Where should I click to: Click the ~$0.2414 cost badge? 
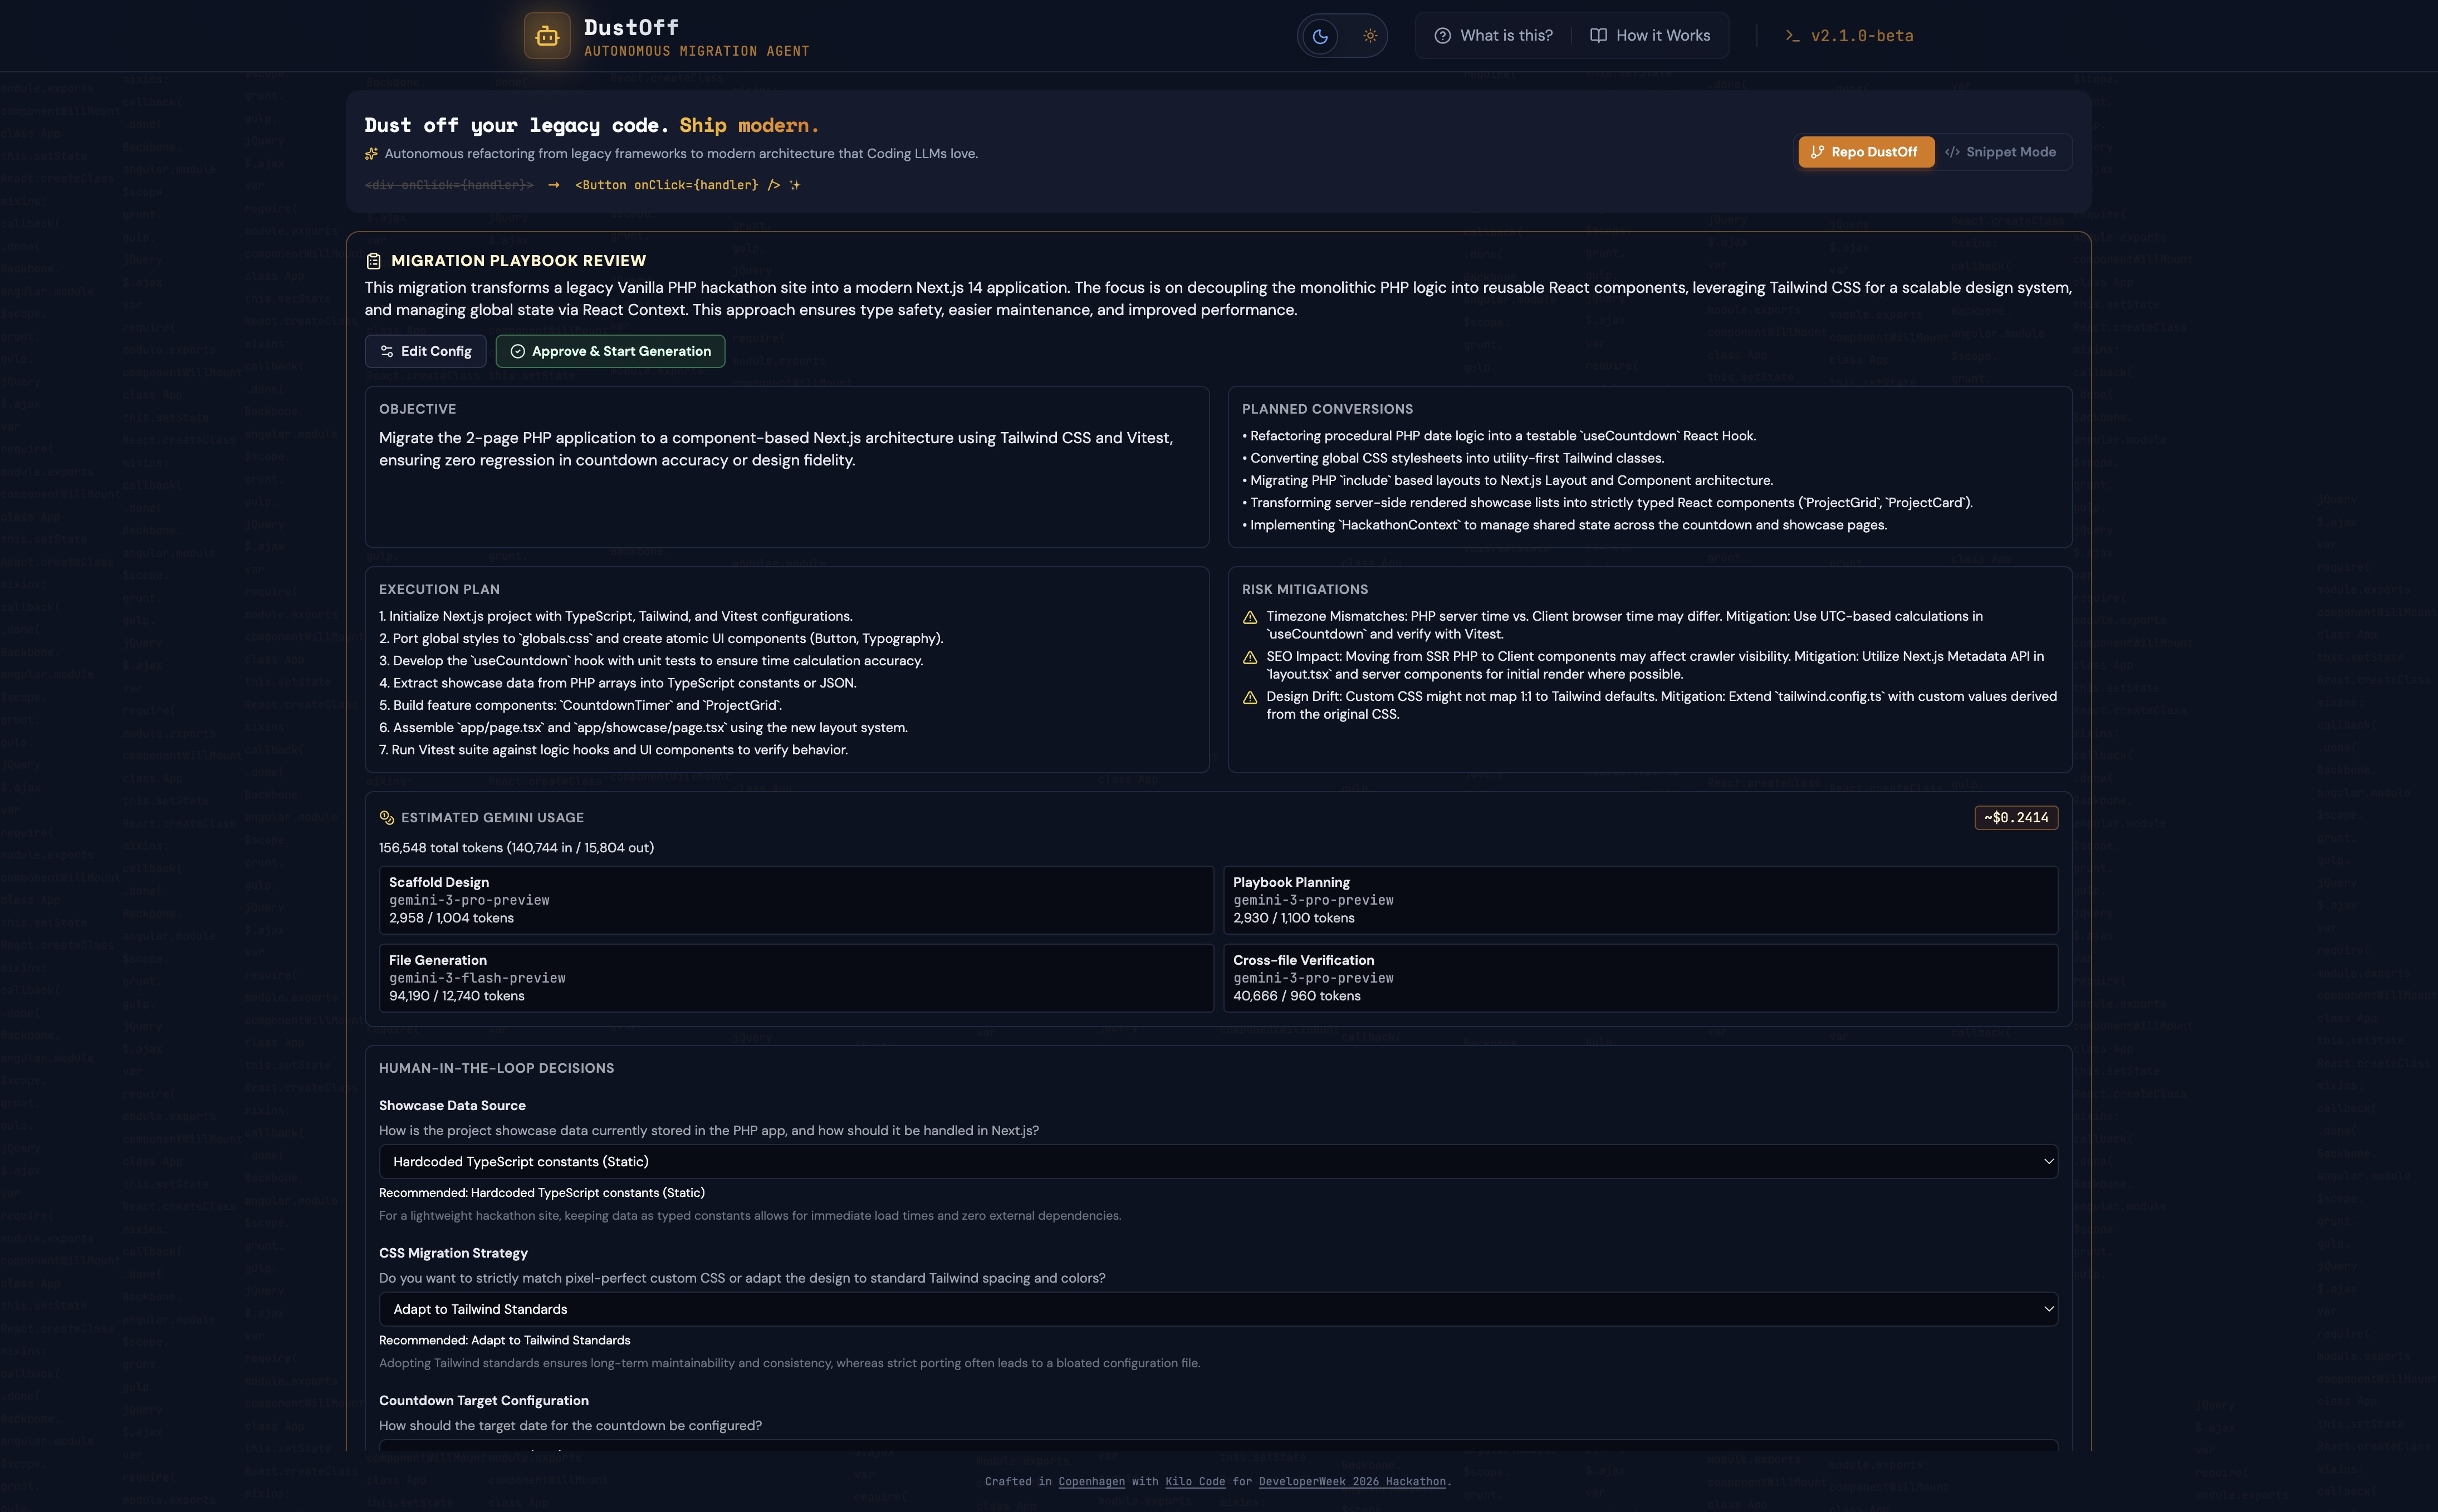2015,818
